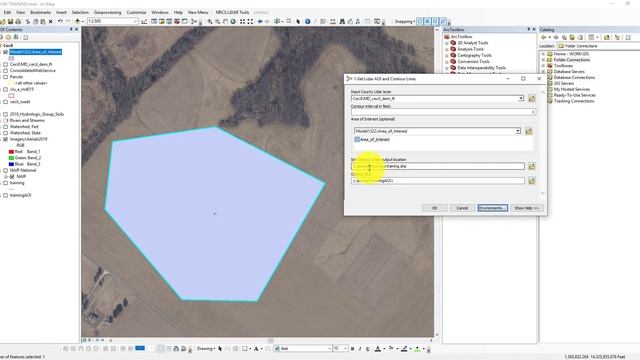
Task: Browse for Output AOI folder icon
Action: pyautogui.click(x=531, y=180)
